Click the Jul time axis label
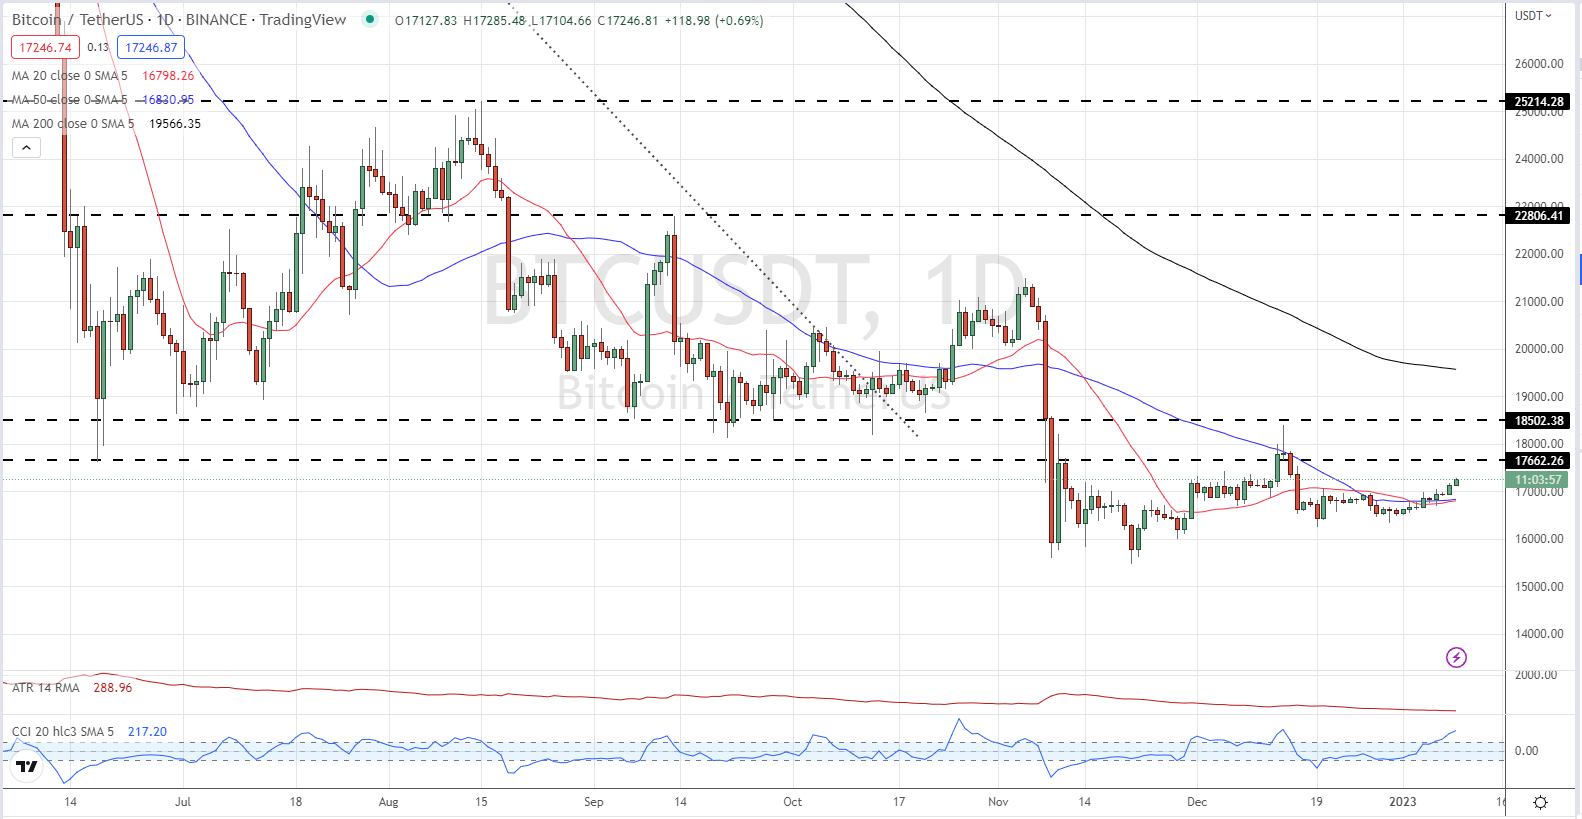Viewport: 1582px width, 819px height. (x=183, y=802)
